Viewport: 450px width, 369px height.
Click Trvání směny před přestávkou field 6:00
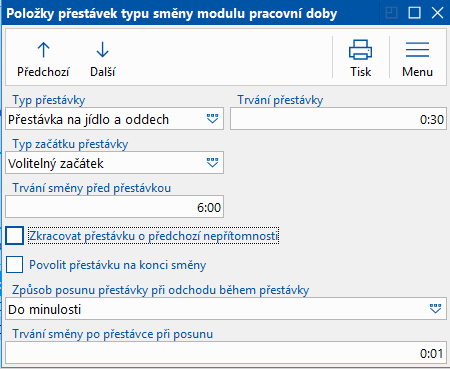(114, 207)
